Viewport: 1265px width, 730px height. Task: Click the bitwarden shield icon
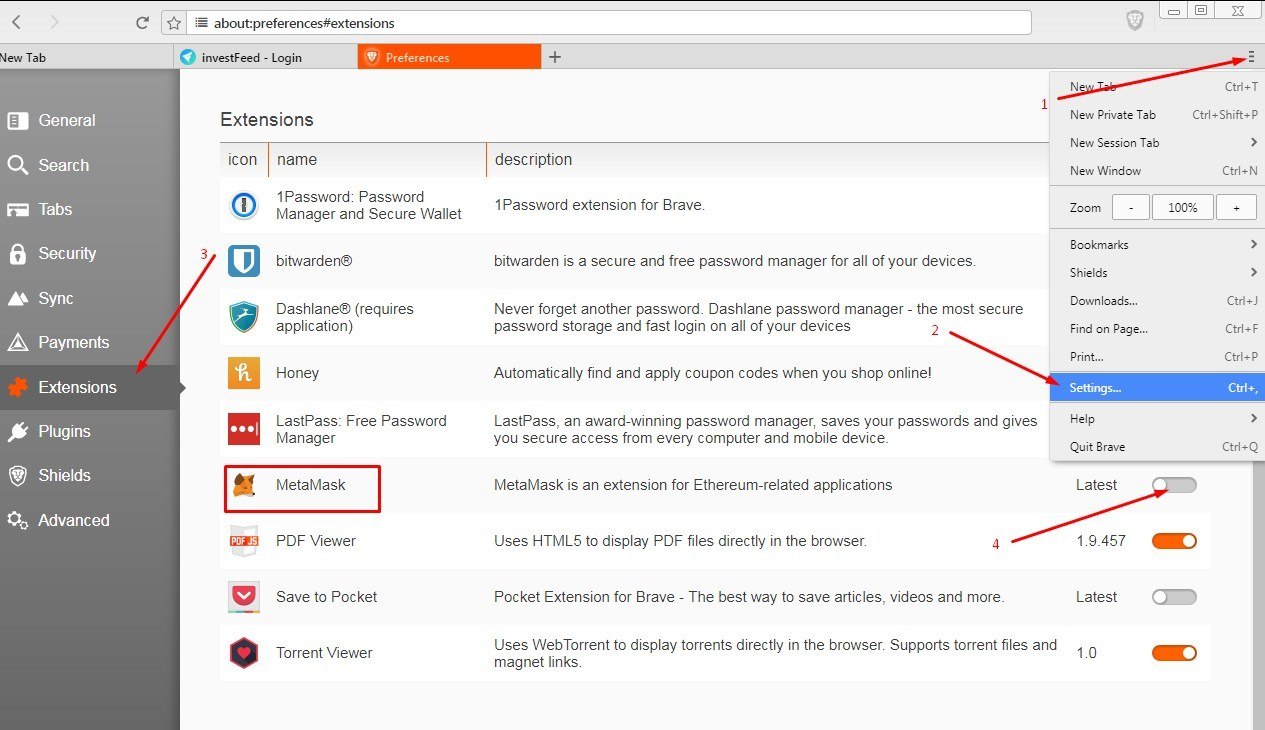244,261
